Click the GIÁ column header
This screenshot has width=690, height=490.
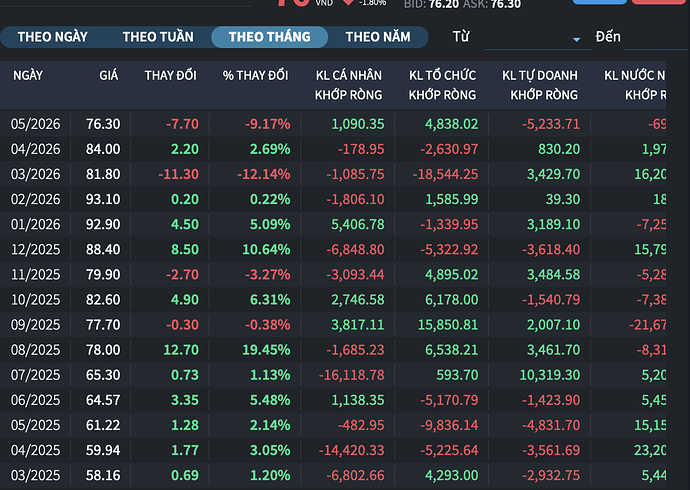109,76
